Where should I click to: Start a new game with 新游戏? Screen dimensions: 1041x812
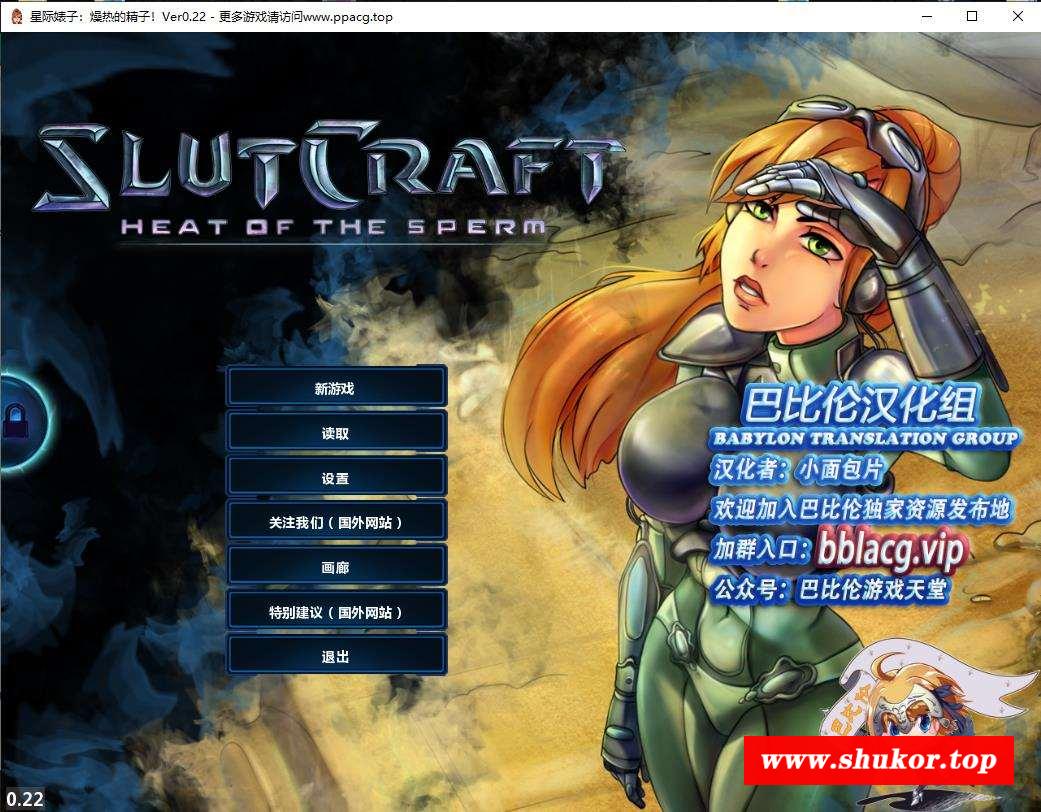pyautogui.click(x=336, y=387)
